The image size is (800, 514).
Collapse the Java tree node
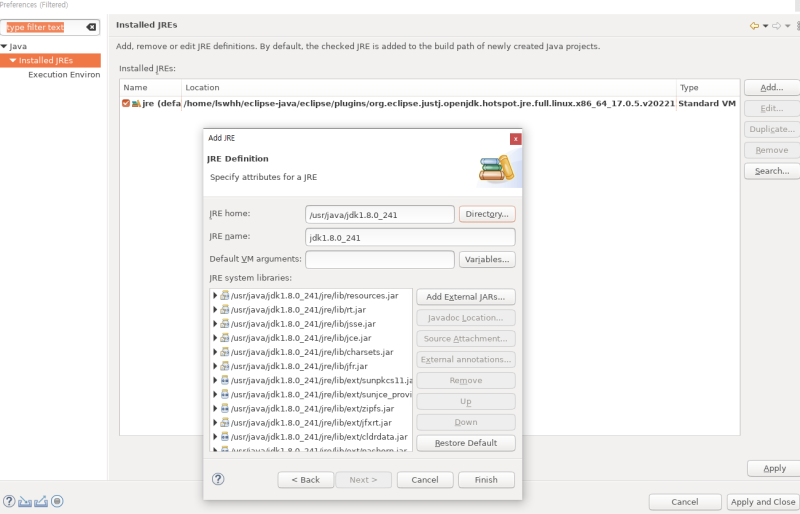click(4, 46)
